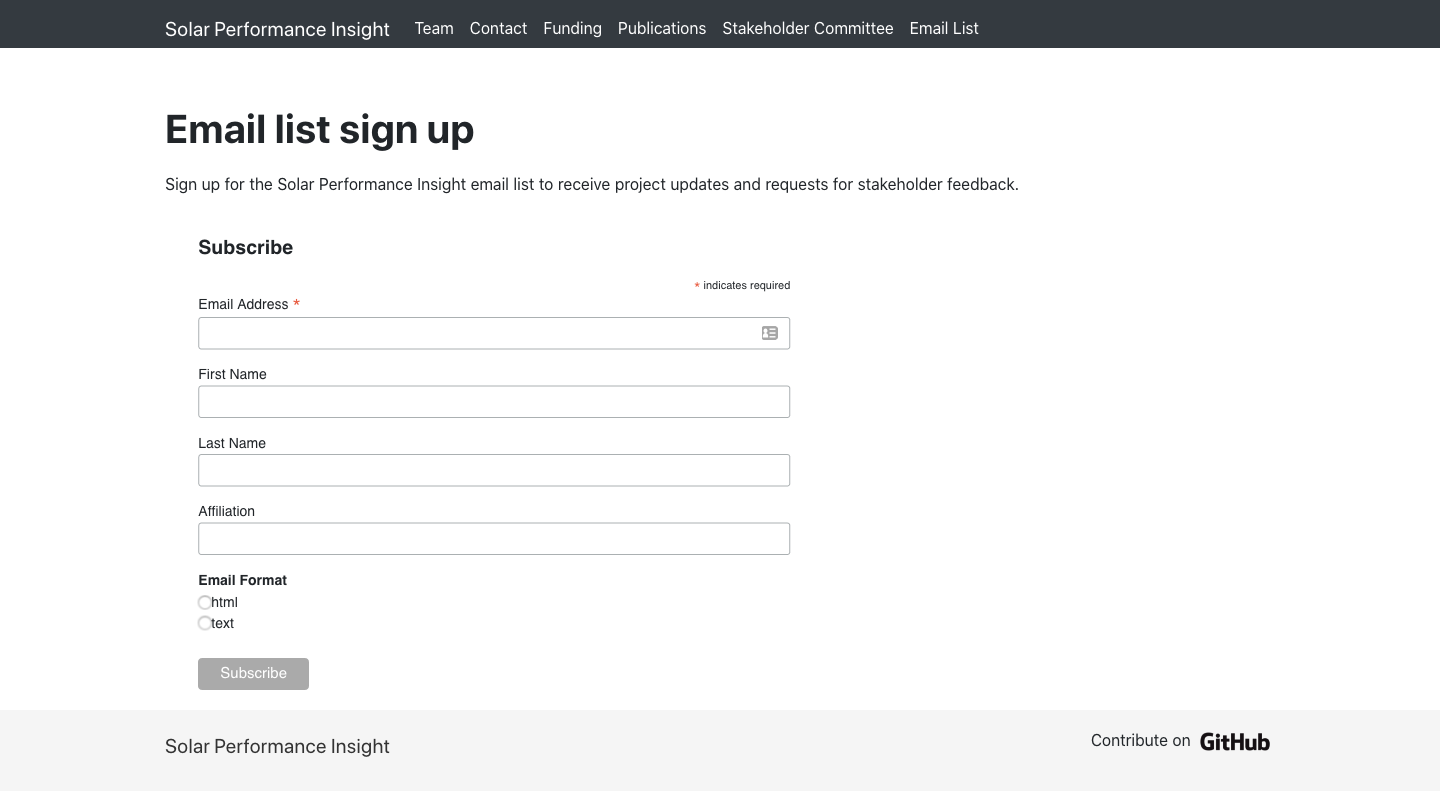Viewport: 1440px width, 791px height.
Task: Click the contact card autofill icon in Email Address field
Action: (770, 333)
